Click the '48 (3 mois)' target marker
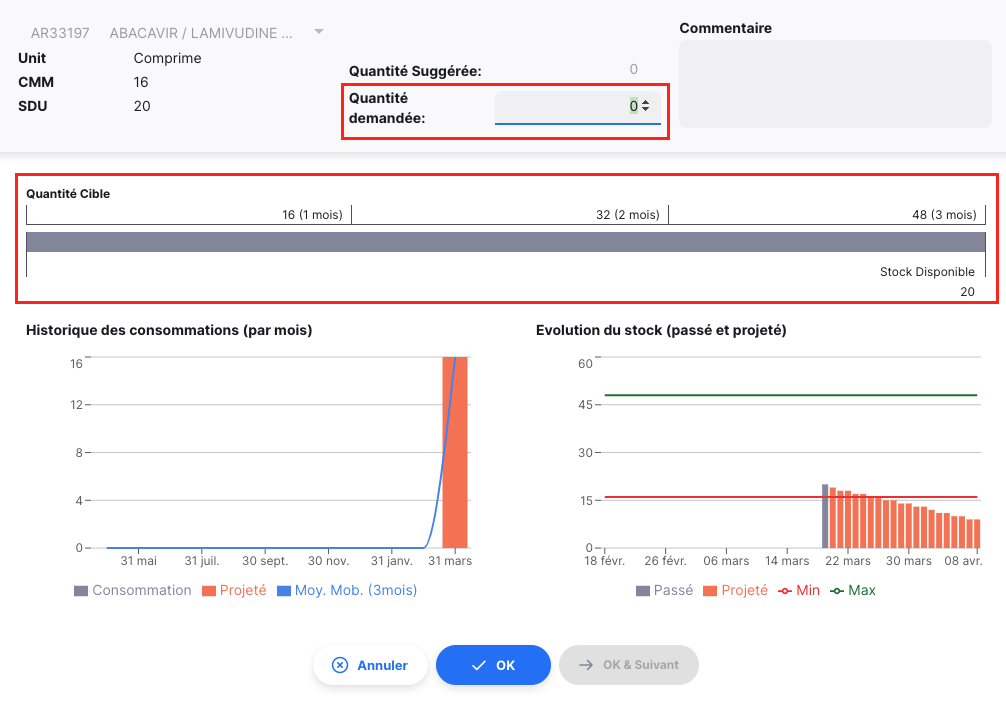 (944, 215)
